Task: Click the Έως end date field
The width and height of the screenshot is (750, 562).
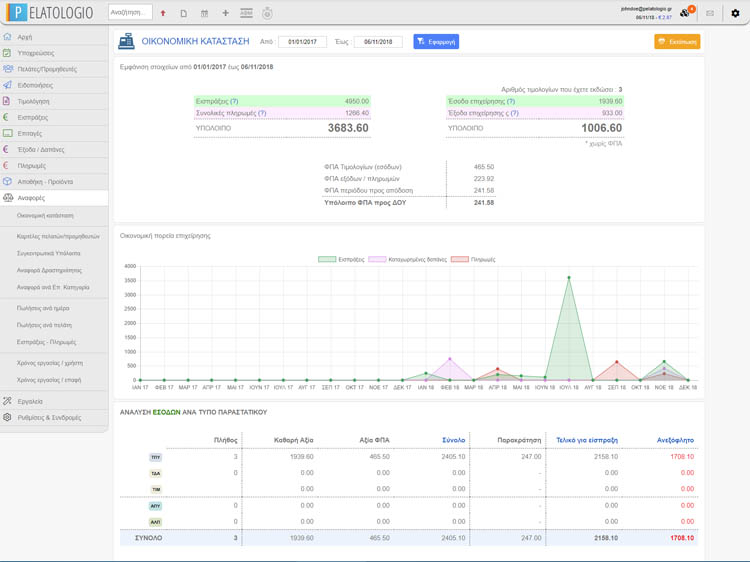Action: tap(378, 42)
